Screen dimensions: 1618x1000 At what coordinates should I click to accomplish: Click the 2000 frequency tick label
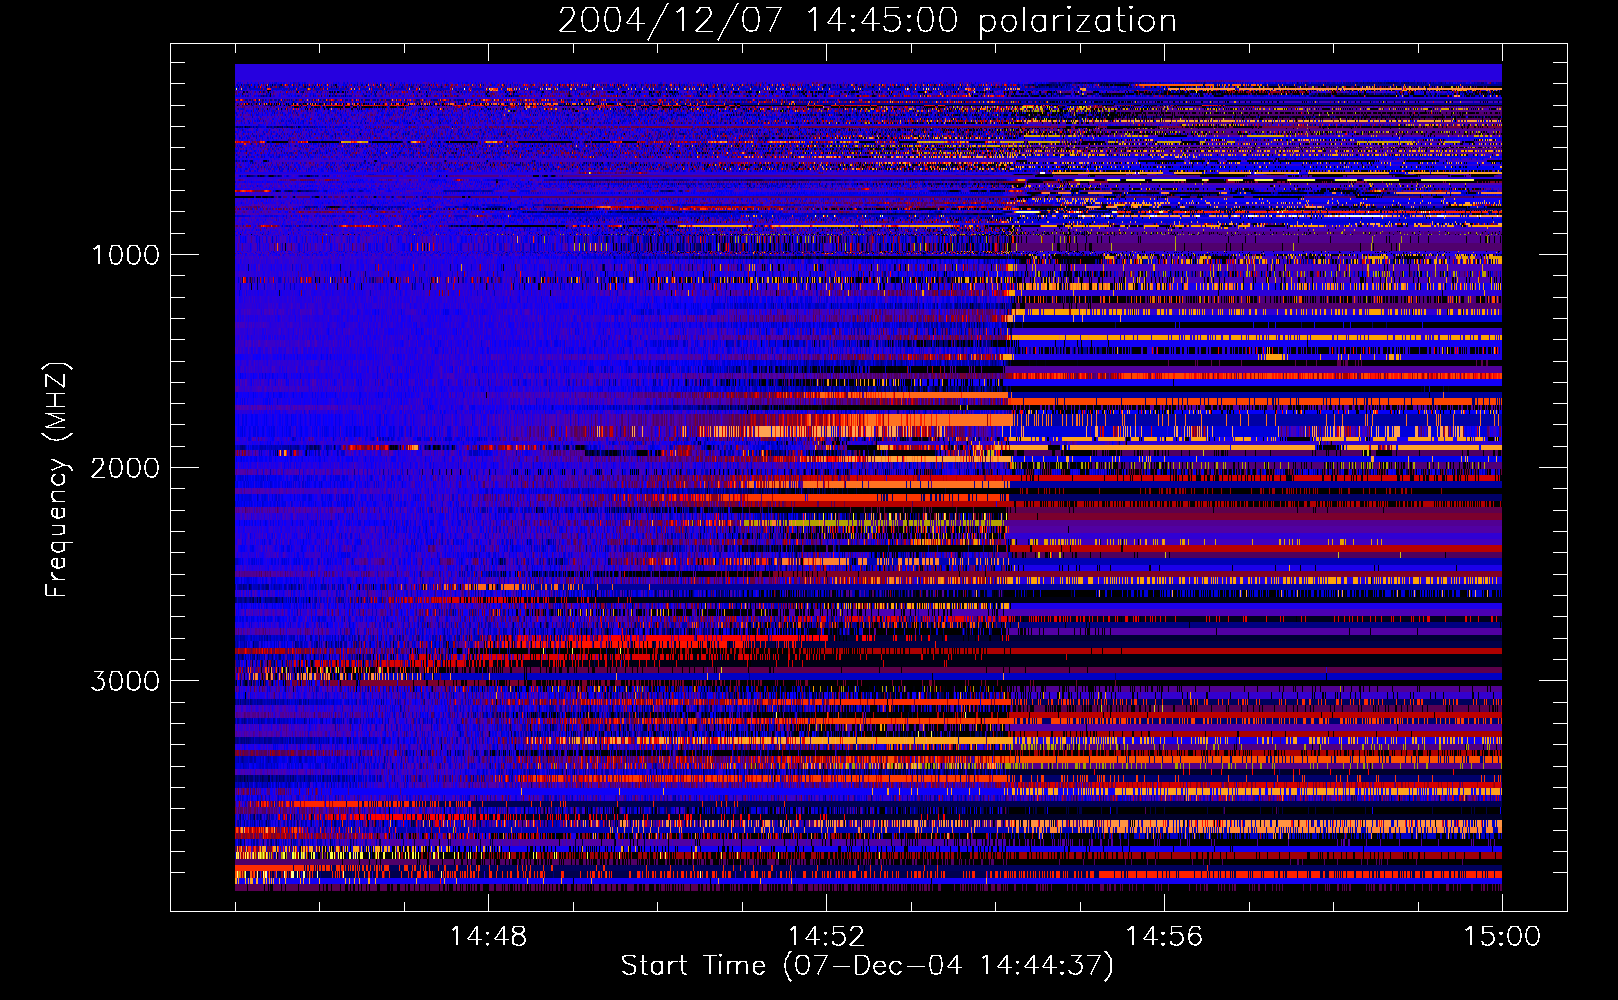125,468
